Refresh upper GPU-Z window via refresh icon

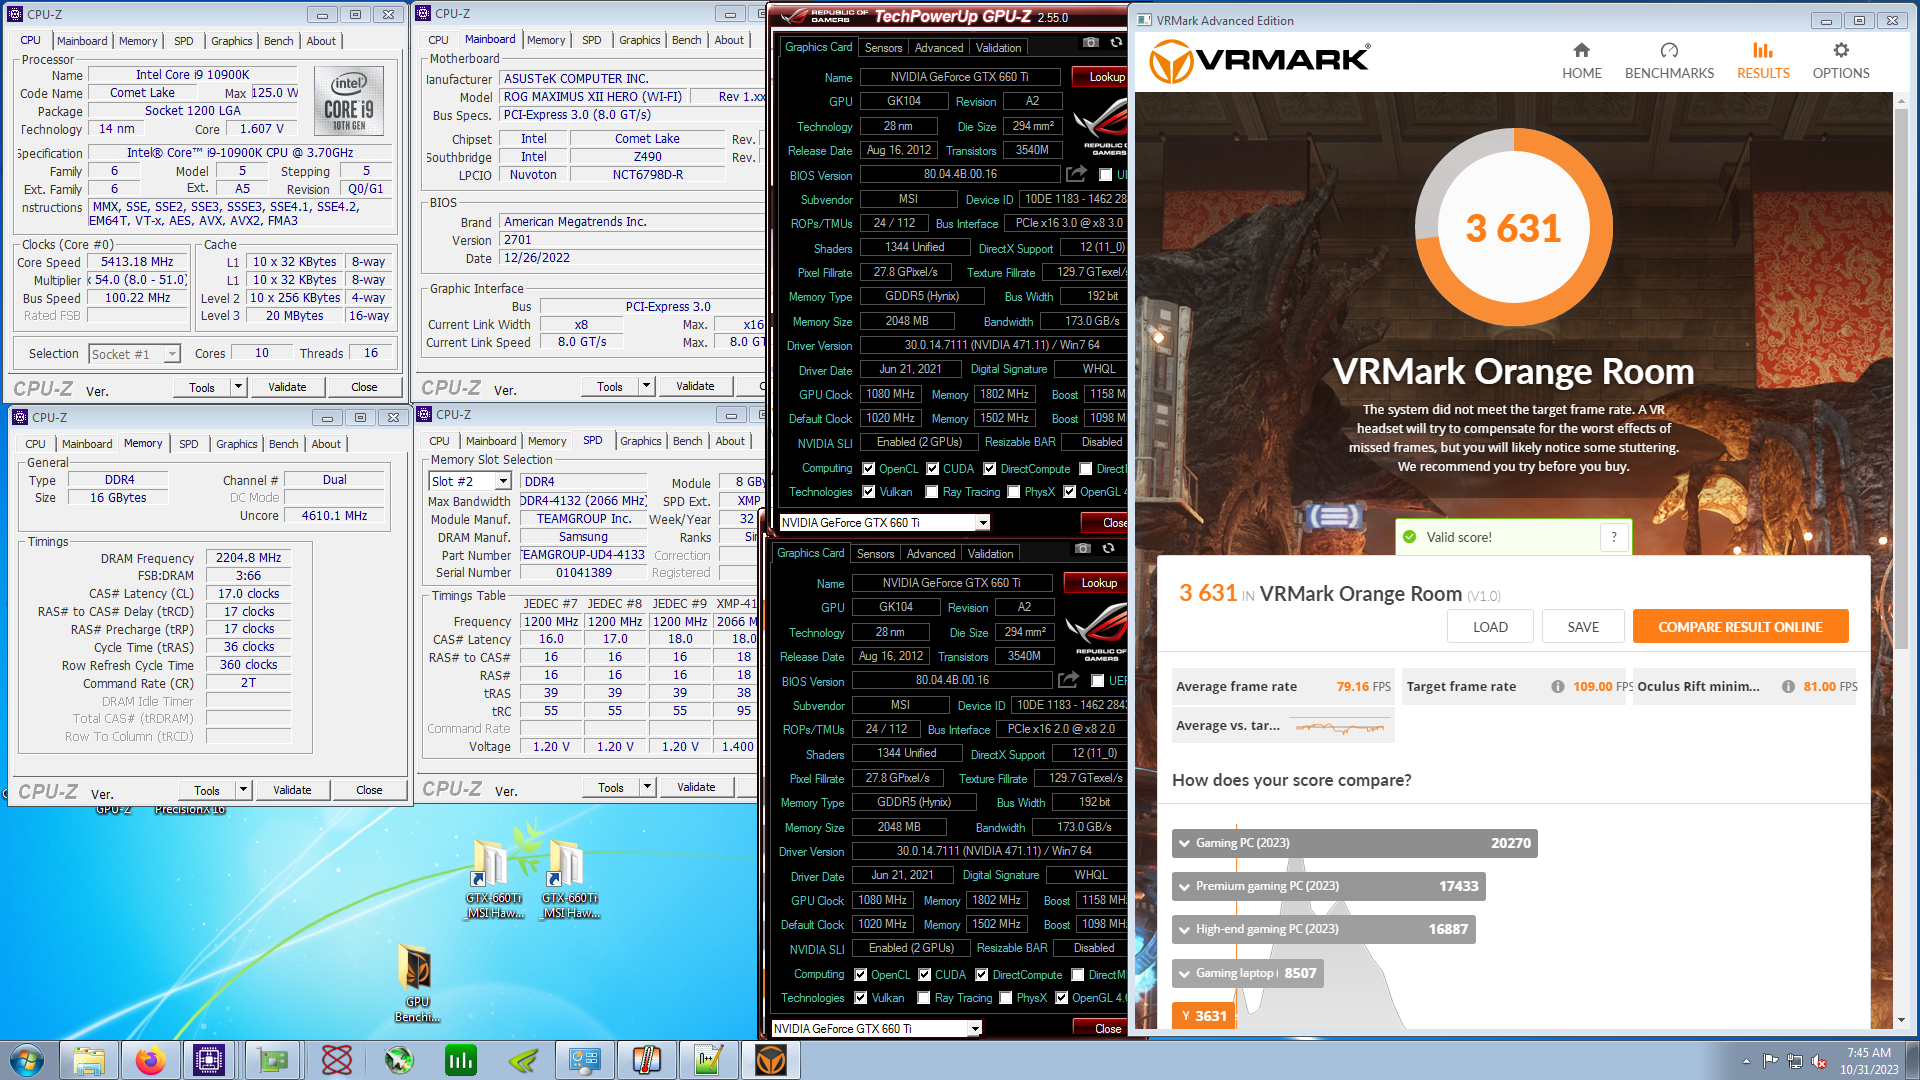(1116, 43)
